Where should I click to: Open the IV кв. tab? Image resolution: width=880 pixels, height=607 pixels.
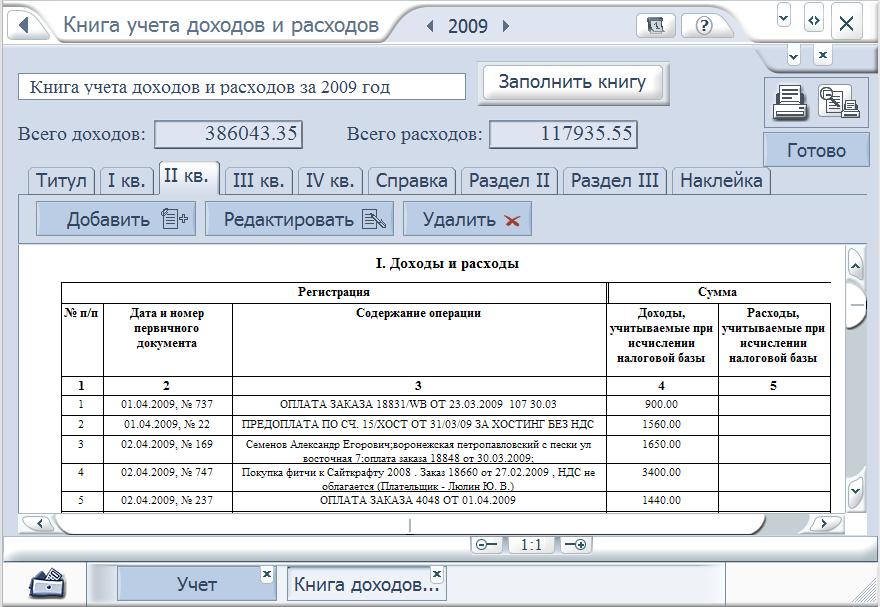(330, 181)
